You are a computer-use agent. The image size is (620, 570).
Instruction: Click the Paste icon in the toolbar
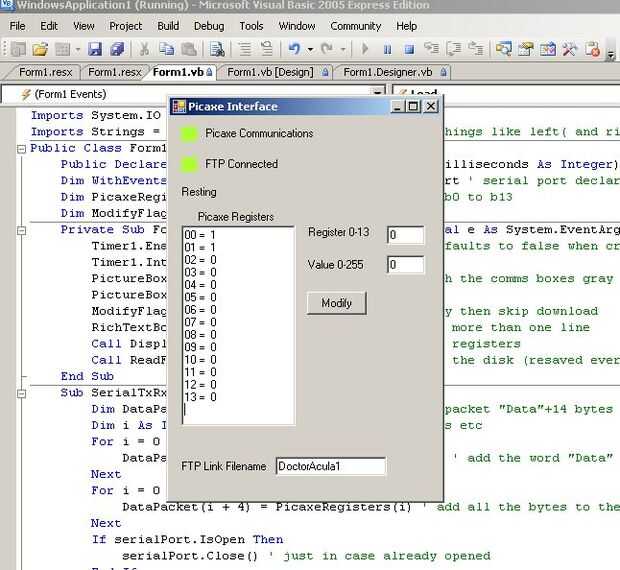click(188, 48)
